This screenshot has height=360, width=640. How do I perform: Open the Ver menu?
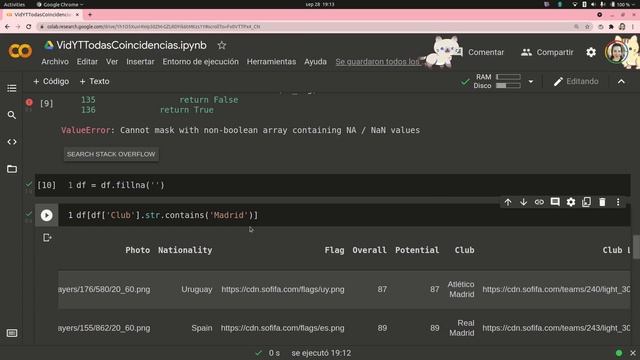[x=112, y=62]
